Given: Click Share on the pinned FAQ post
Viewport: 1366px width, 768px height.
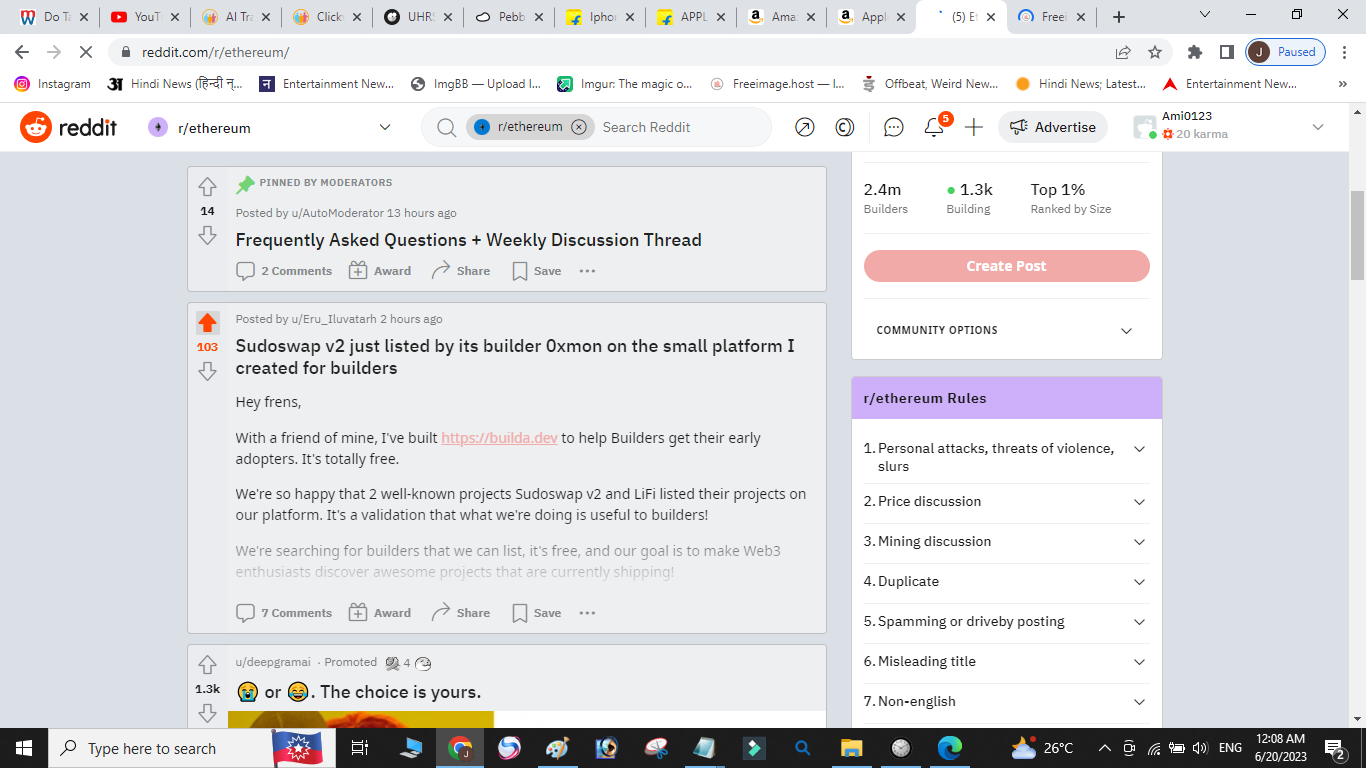Looking at the screenshot, I should [461, 271].
